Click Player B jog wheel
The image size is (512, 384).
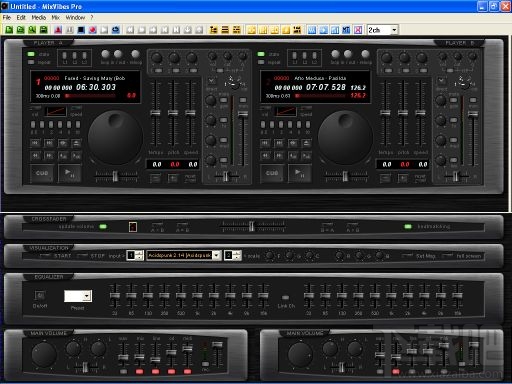coord(345,137)
